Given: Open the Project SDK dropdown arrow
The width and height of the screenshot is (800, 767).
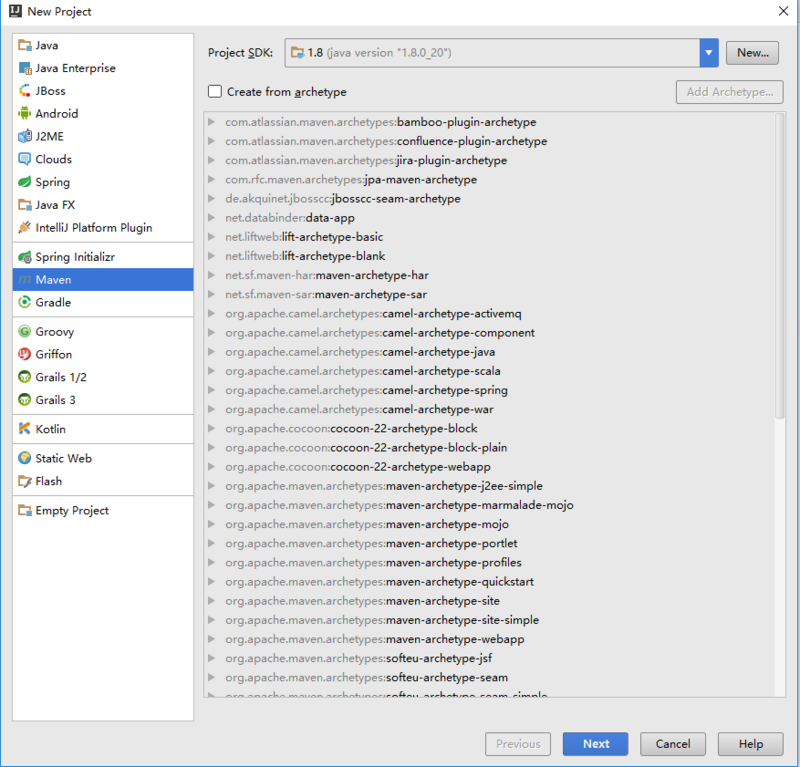Looking at the screenshot, I should 709,53.
